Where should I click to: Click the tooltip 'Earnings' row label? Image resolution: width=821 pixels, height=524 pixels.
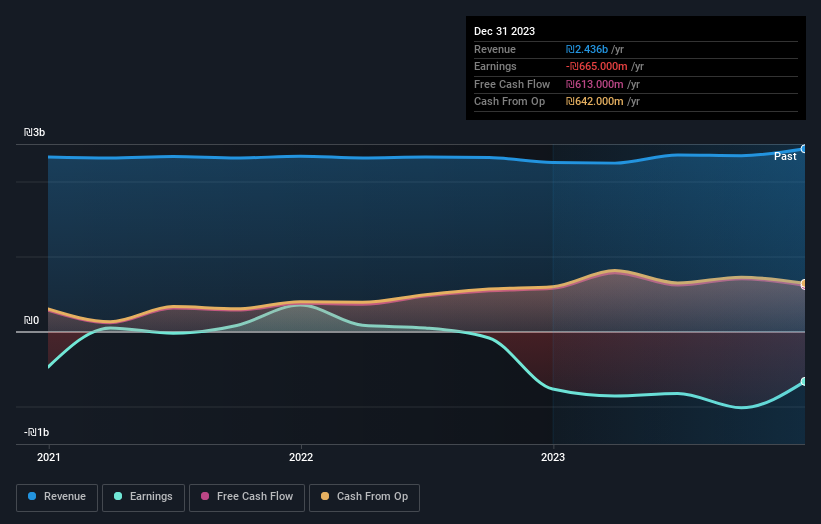point(495,66)
